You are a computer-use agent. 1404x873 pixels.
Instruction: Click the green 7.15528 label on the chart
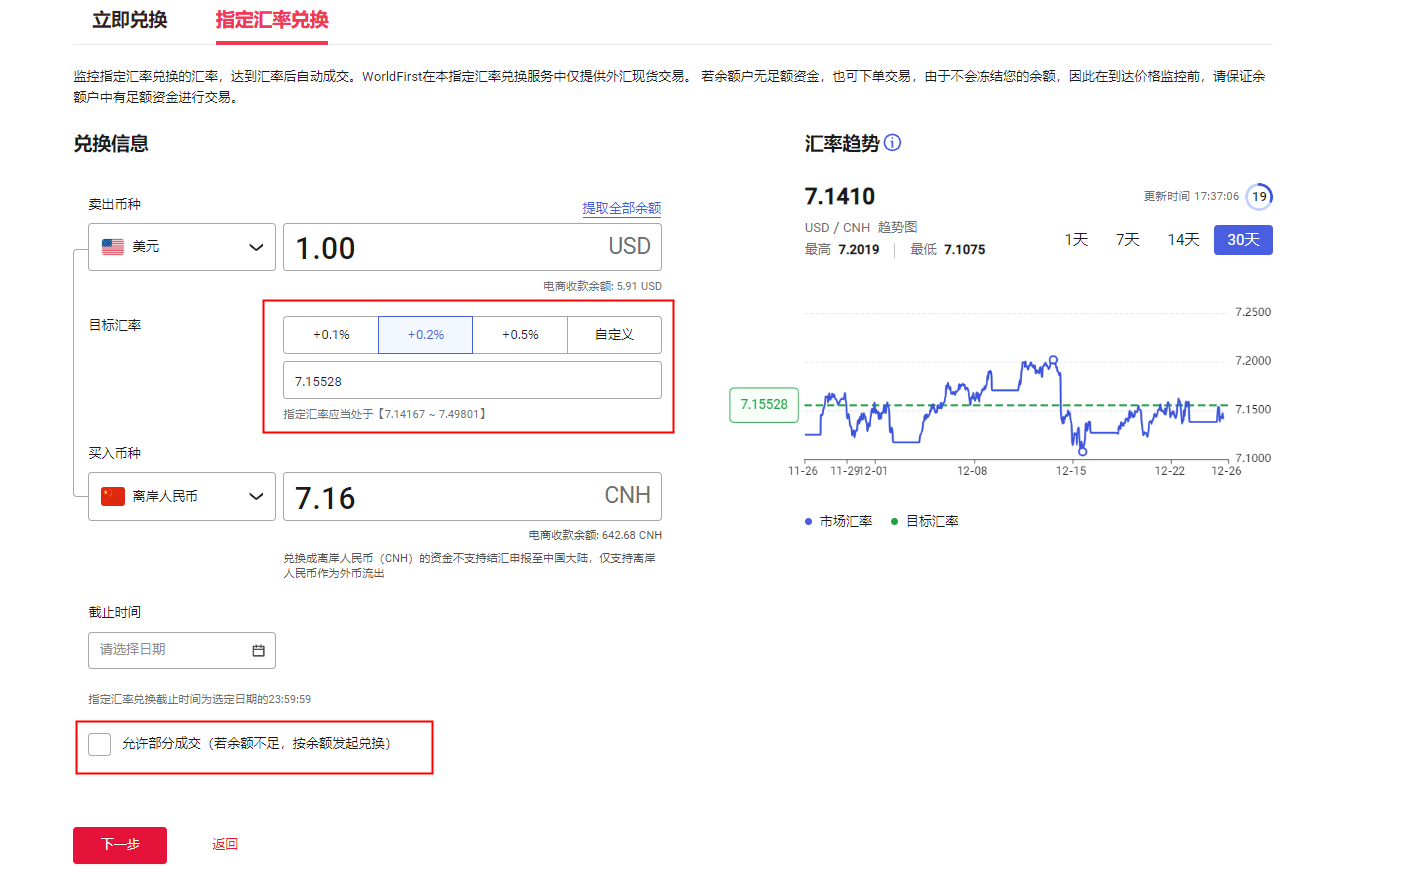pos(763,405)
